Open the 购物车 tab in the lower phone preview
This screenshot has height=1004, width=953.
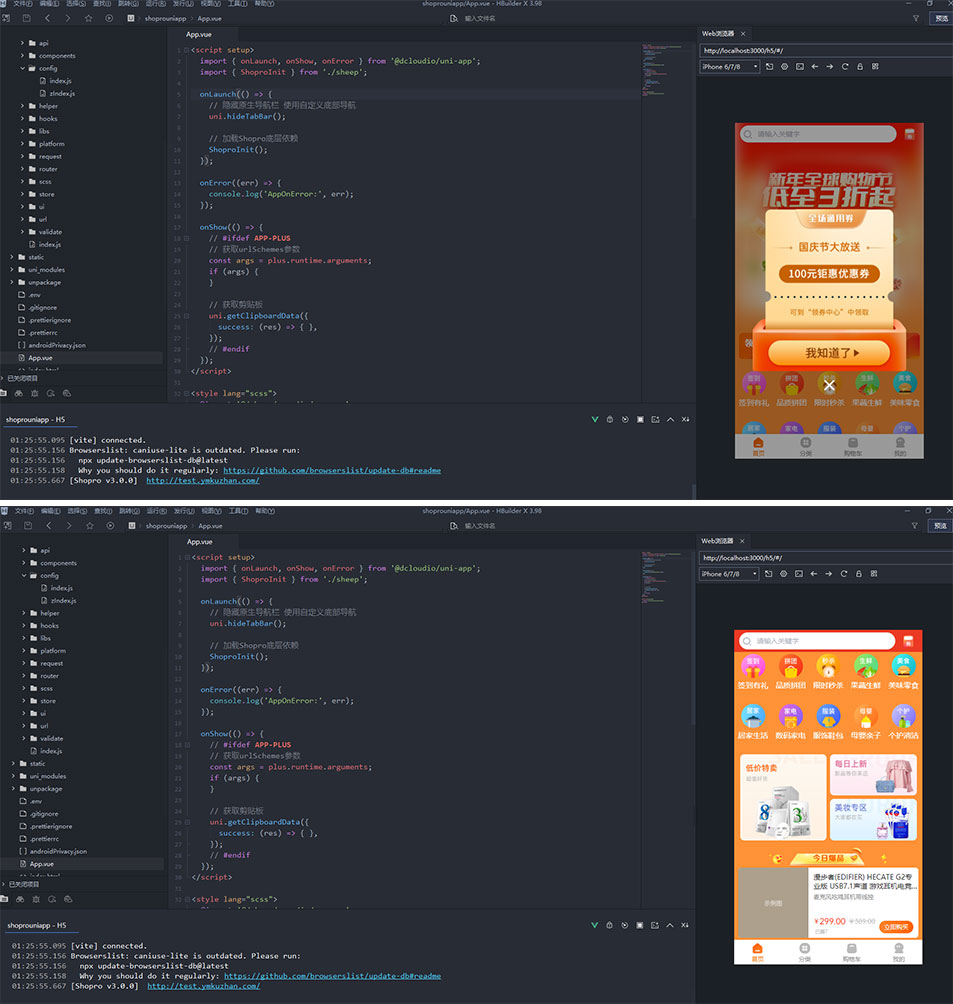click(852, 952)
